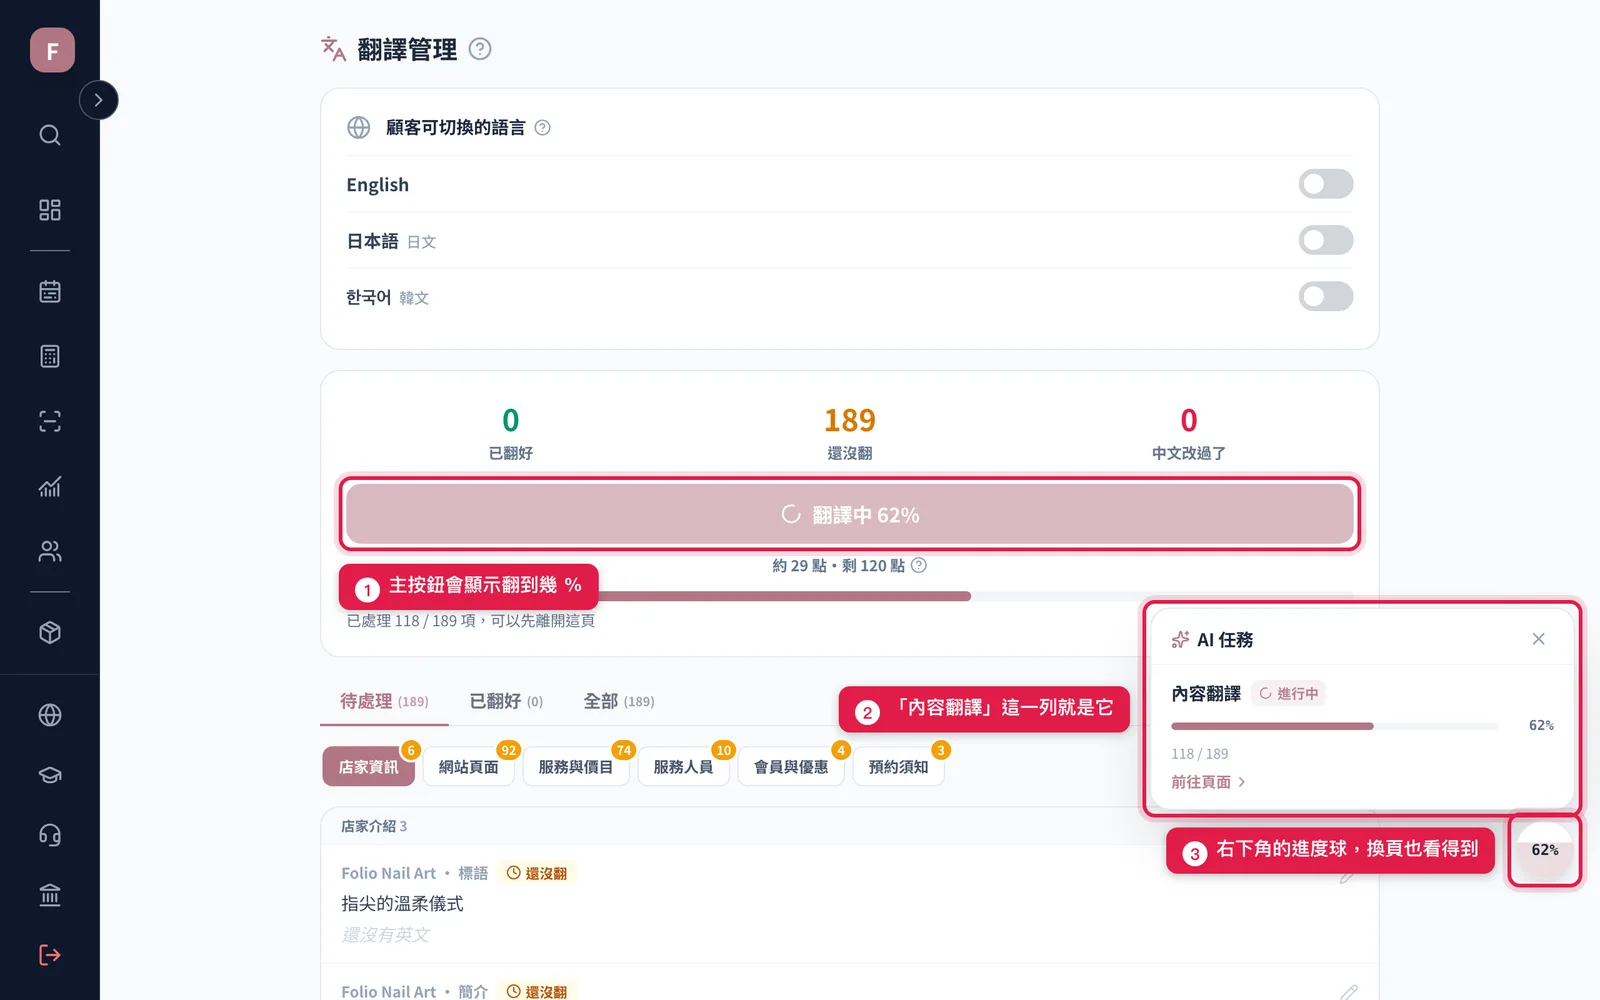Click the 內容翻譯 progress bar in AI 任務
Image resolution: width=1600 pixels, height=1000 pixels.
pos(1335,726)
